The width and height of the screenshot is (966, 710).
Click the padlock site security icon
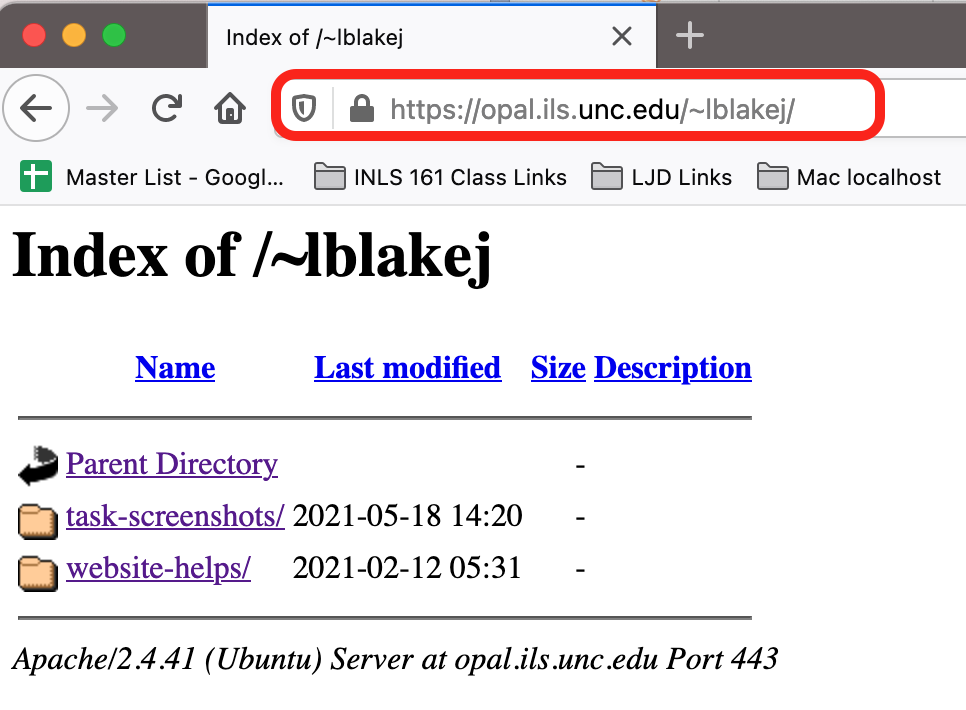coord(361,108)
